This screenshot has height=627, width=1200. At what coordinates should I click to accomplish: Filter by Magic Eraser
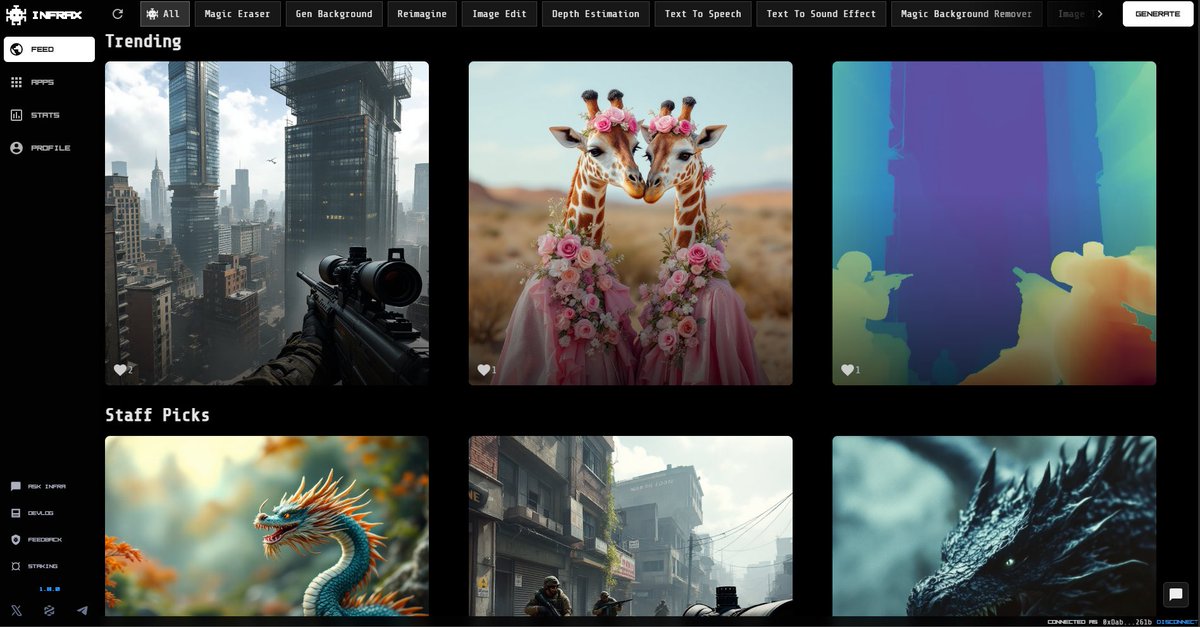click(237, 14)
